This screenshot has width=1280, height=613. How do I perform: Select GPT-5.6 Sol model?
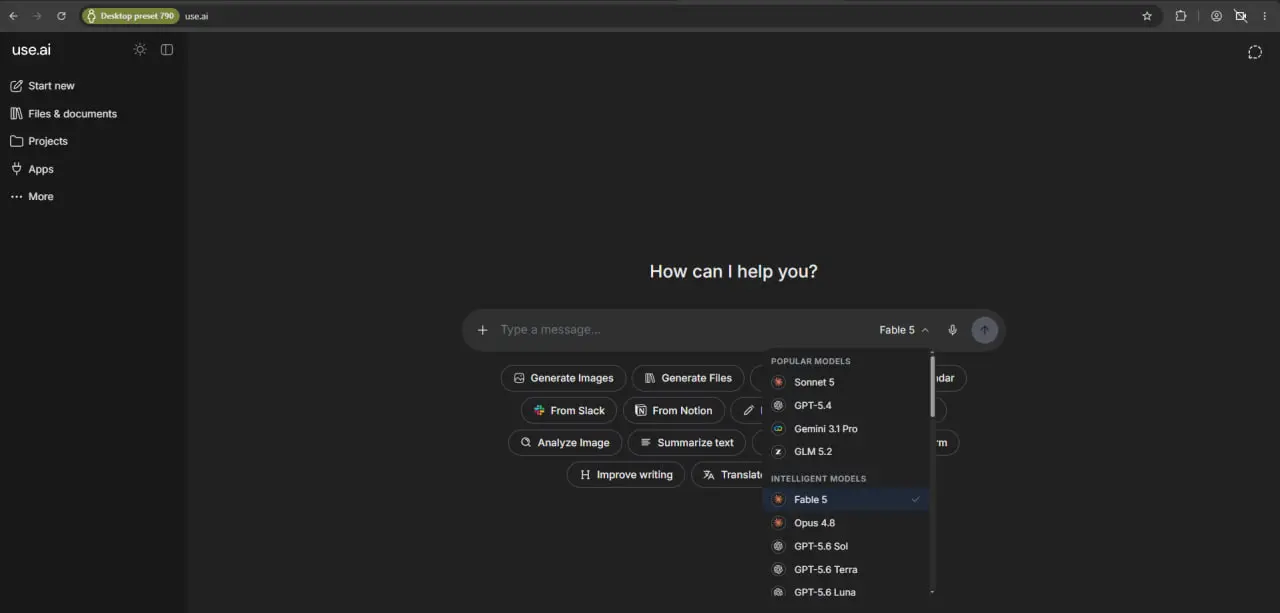[x=846, y=546]
